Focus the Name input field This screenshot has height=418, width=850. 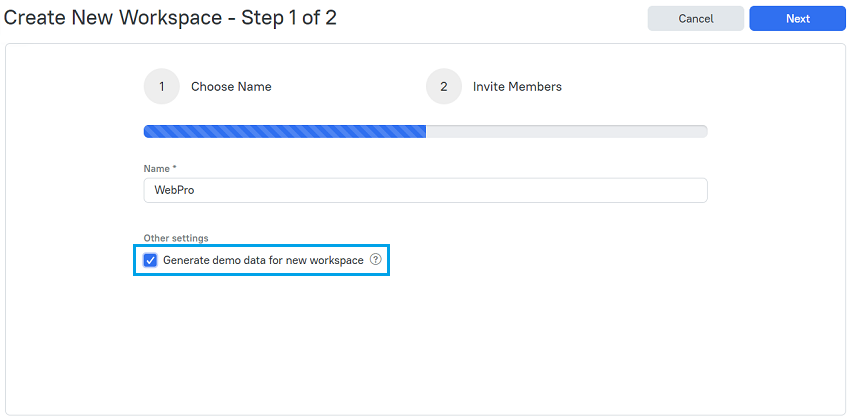pos(426,190)
